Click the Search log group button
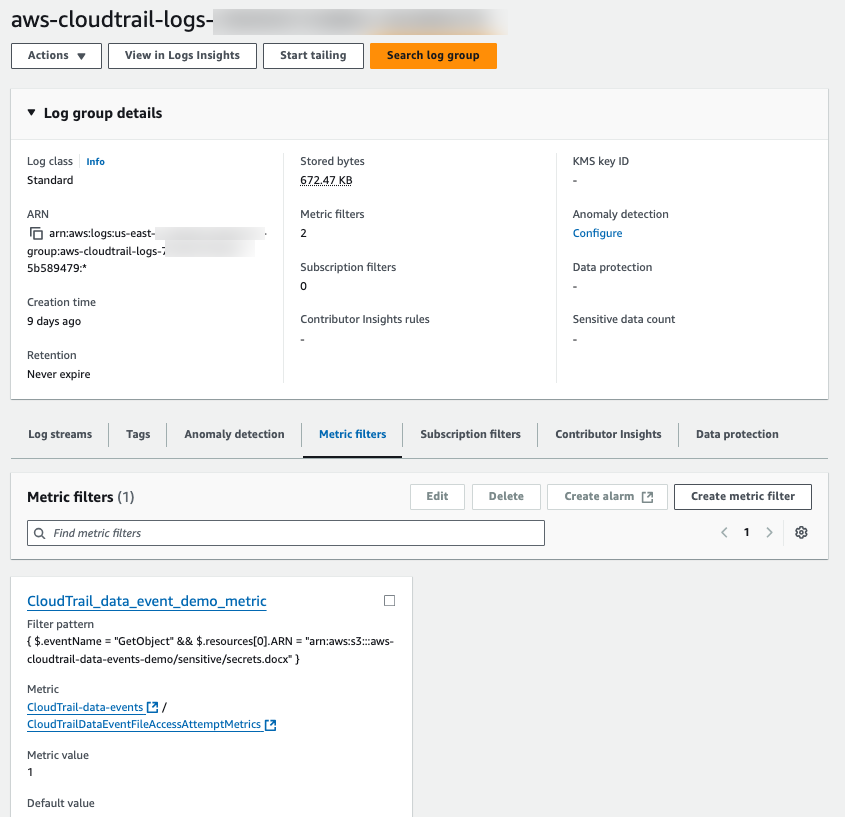The image size is (845, 817). tap(433, 56)
